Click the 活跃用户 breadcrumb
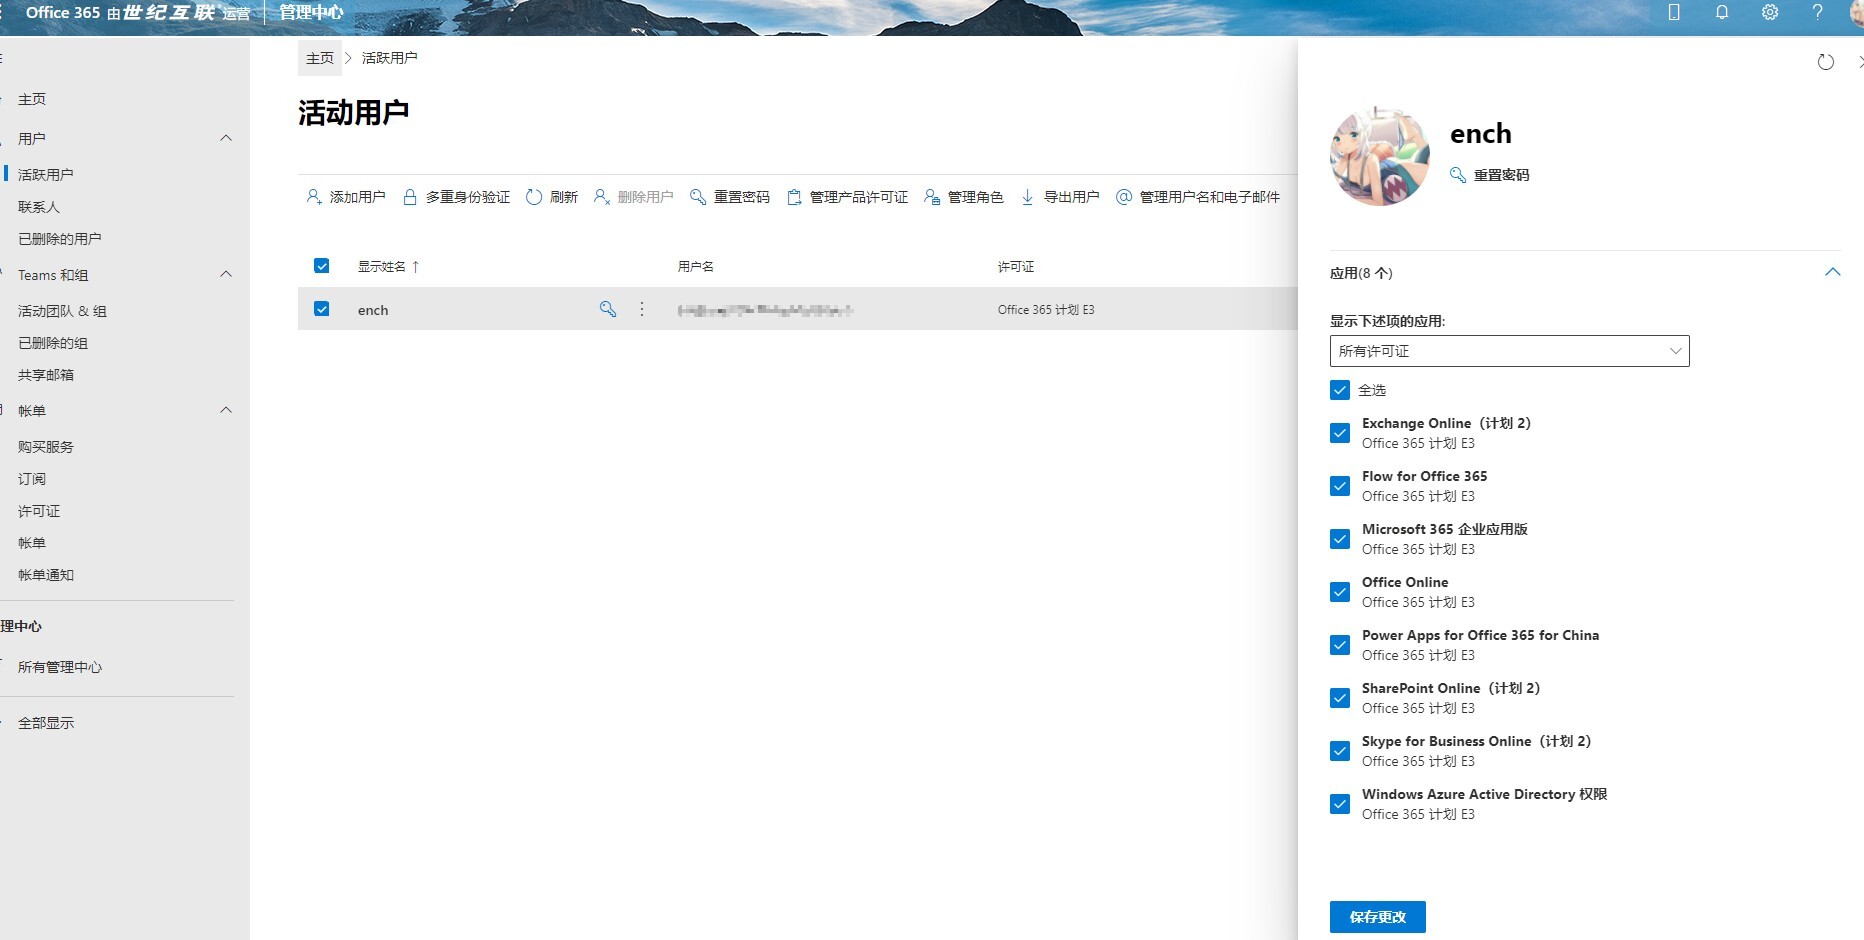This screenshot has width=1864, height=940. [x=390, y=58]
